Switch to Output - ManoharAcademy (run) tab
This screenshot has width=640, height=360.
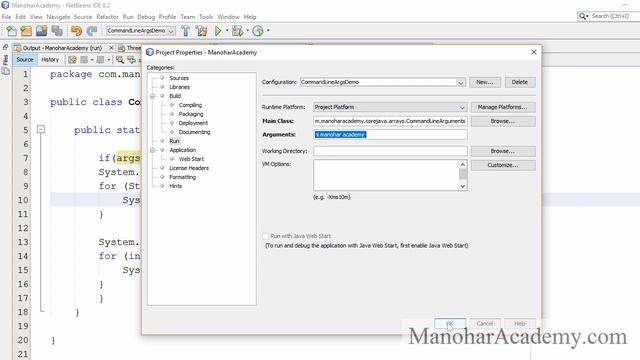61,48
